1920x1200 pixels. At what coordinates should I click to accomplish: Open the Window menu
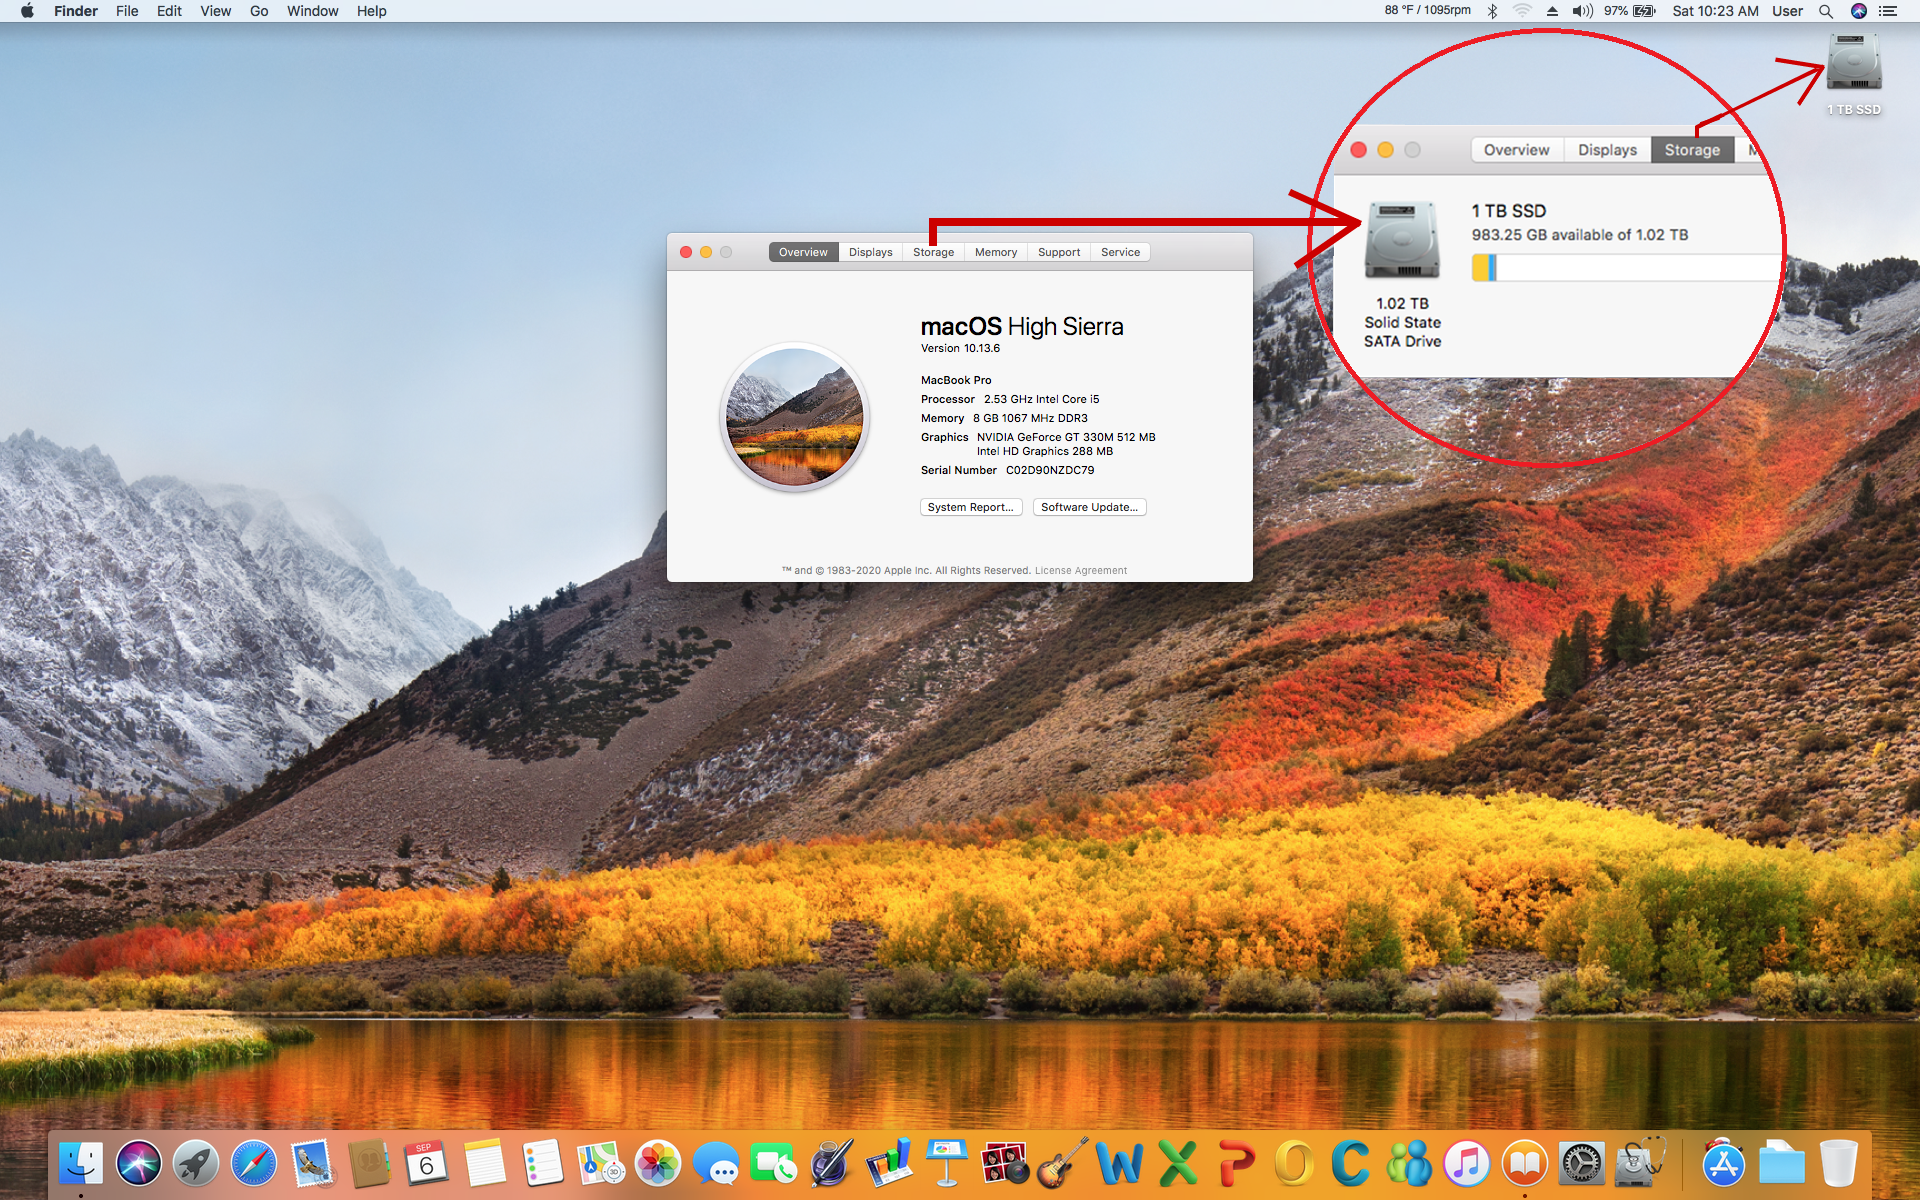[x=313, y=11]
